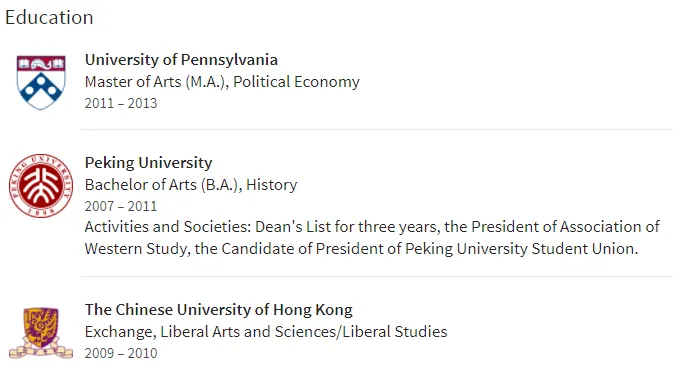
Task: Click the Peking University Student Union text
Action: [521, 248]
